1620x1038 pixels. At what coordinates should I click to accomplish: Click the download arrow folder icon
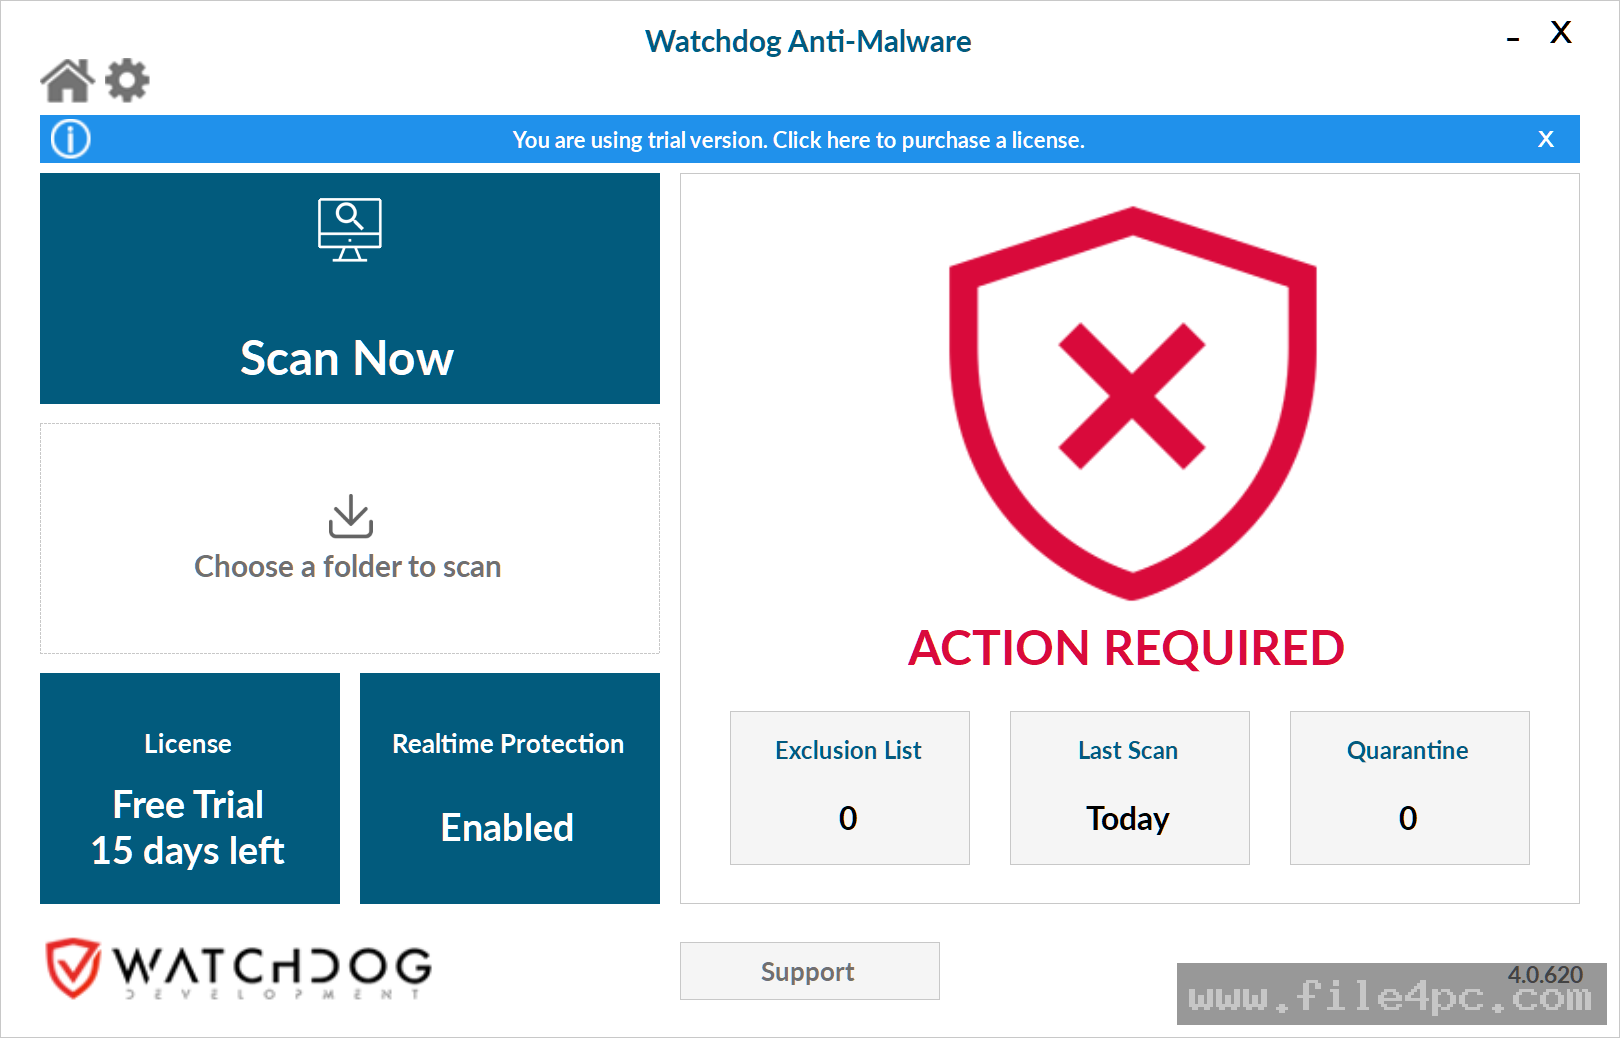(351, 516)
